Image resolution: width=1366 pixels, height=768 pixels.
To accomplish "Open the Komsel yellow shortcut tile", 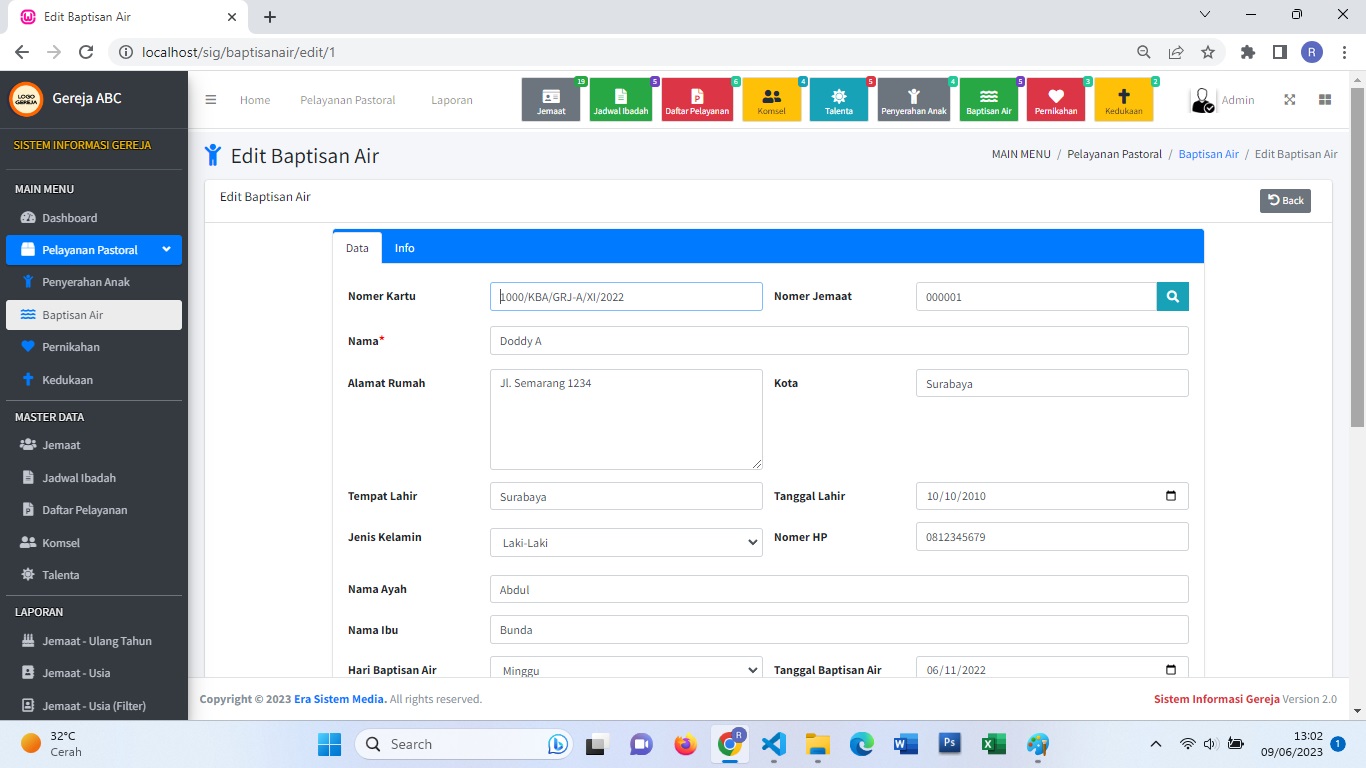I will point(771,100).
